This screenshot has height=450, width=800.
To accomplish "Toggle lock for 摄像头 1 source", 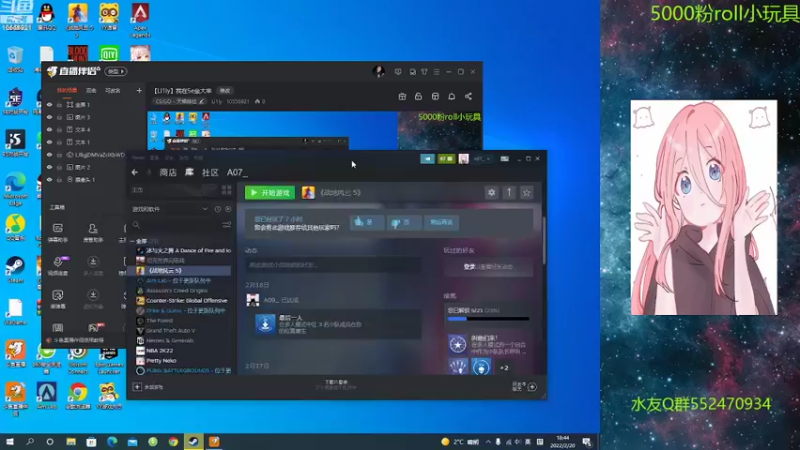I will (59, 180).
